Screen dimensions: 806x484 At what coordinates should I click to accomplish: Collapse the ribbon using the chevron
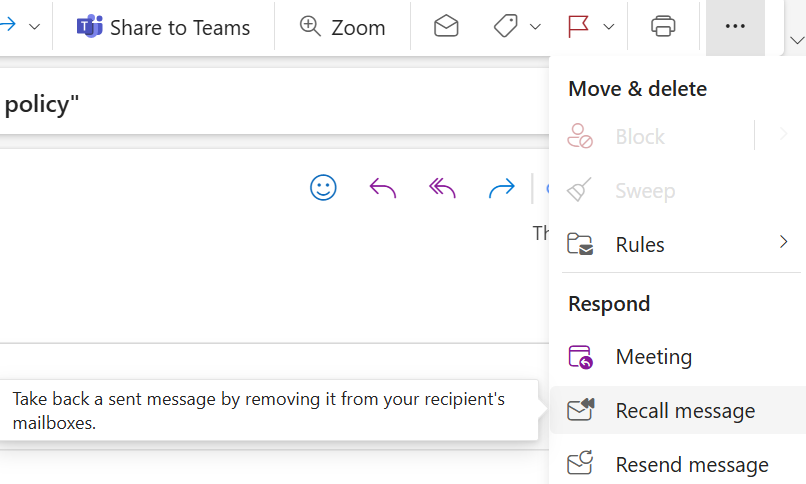coord(797,41)
